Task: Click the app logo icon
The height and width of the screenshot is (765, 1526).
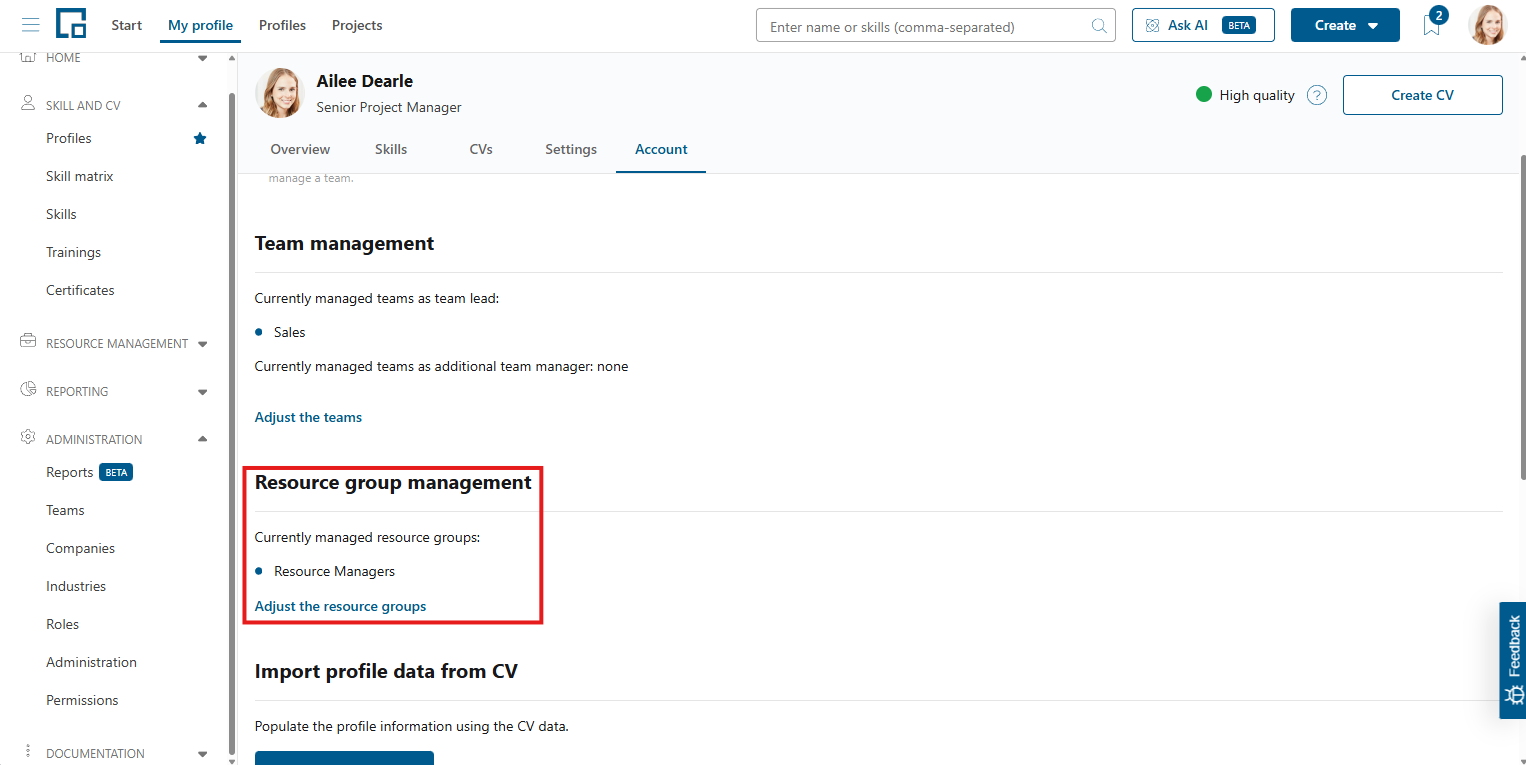Action: [71, 24]
